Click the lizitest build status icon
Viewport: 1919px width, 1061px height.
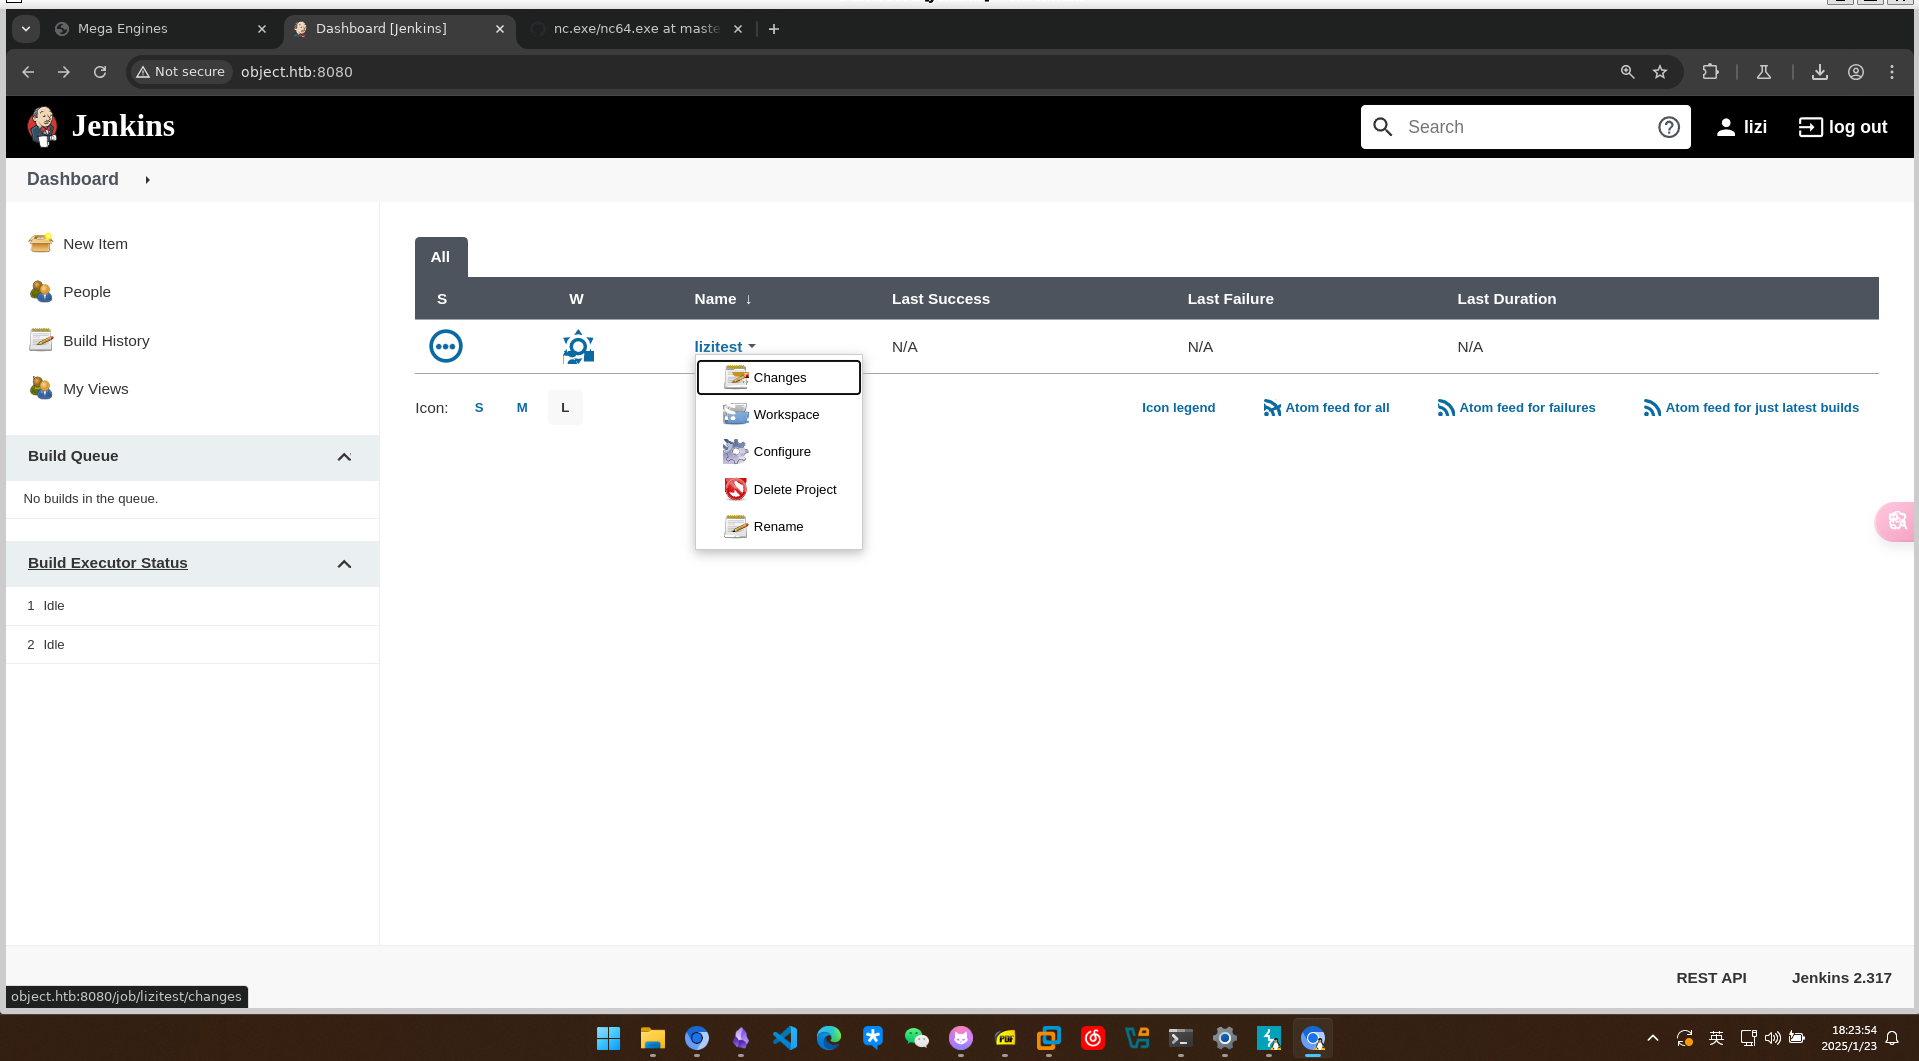pyautogui.click(x=445, y=347)
